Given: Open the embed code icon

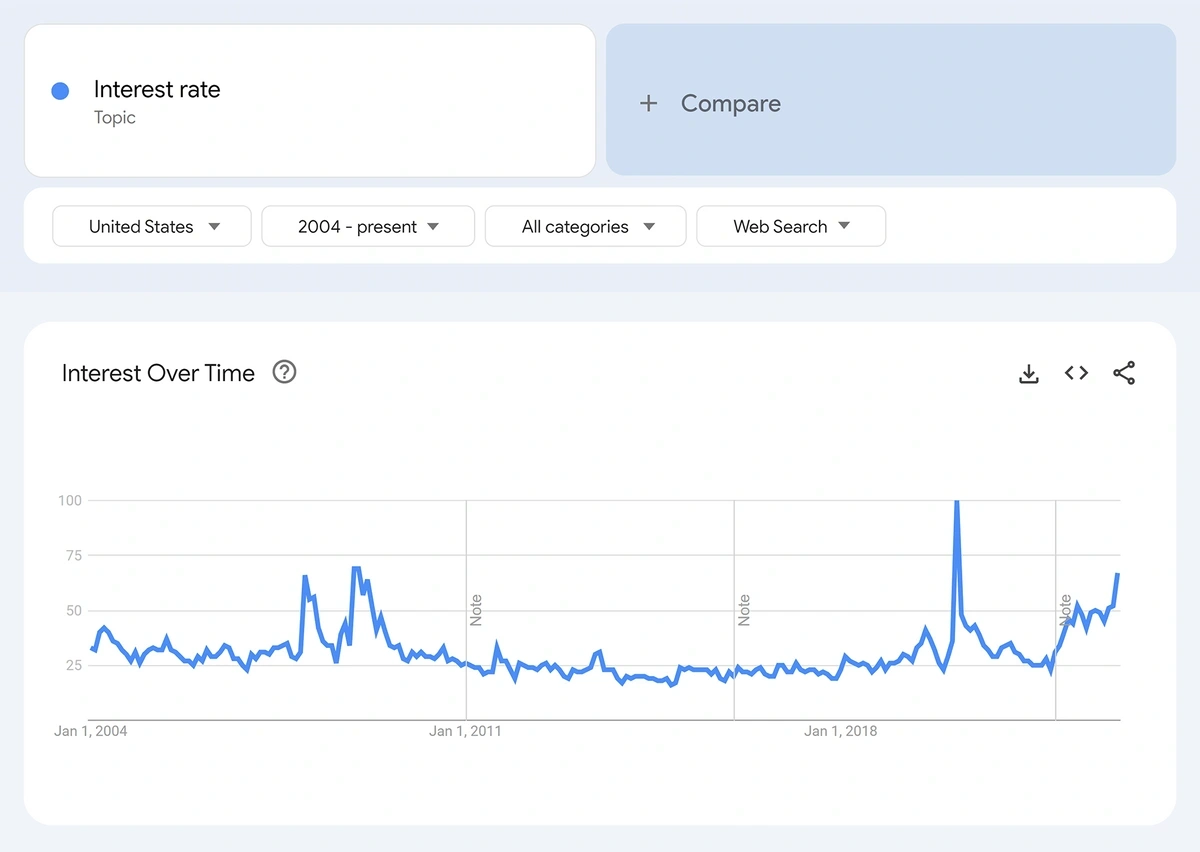Looking at the screenshot, I should click(1076, 373).
